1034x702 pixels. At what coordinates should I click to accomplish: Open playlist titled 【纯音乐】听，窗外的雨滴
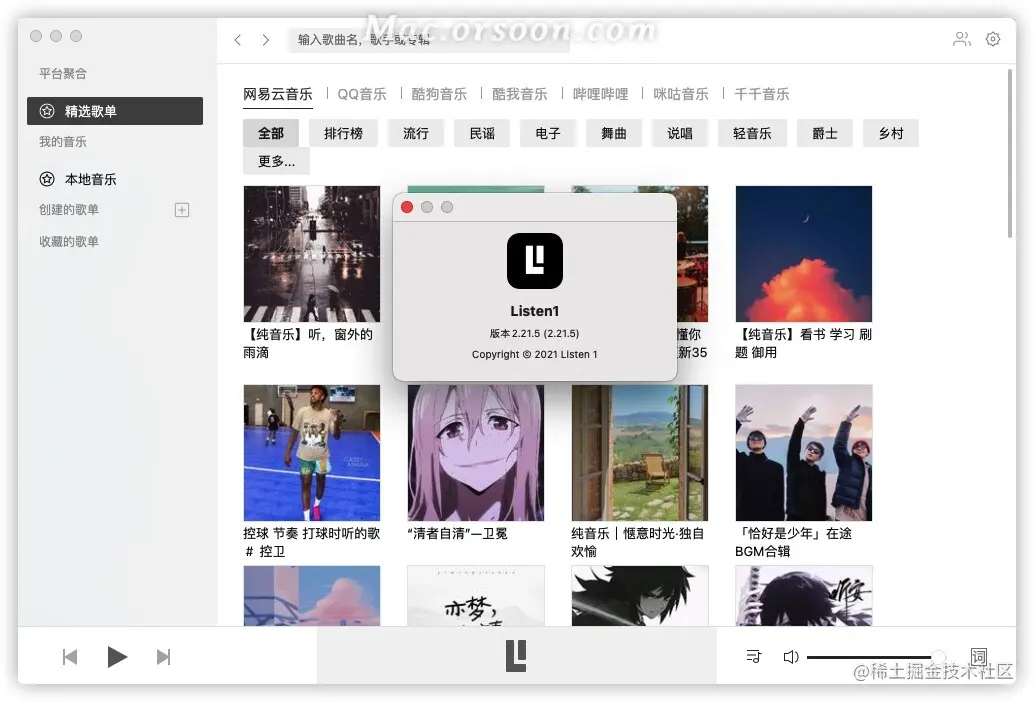tap(309, 343)
